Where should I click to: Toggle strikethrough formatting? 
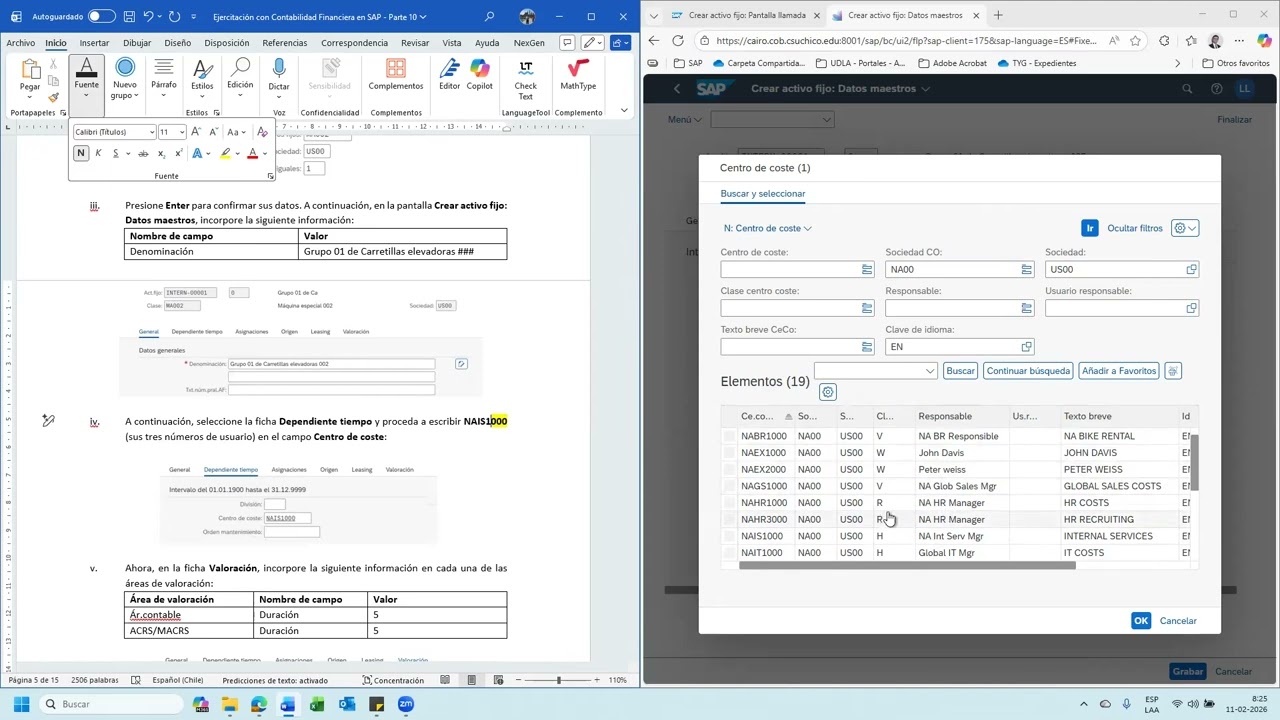[x=143, y=153]
